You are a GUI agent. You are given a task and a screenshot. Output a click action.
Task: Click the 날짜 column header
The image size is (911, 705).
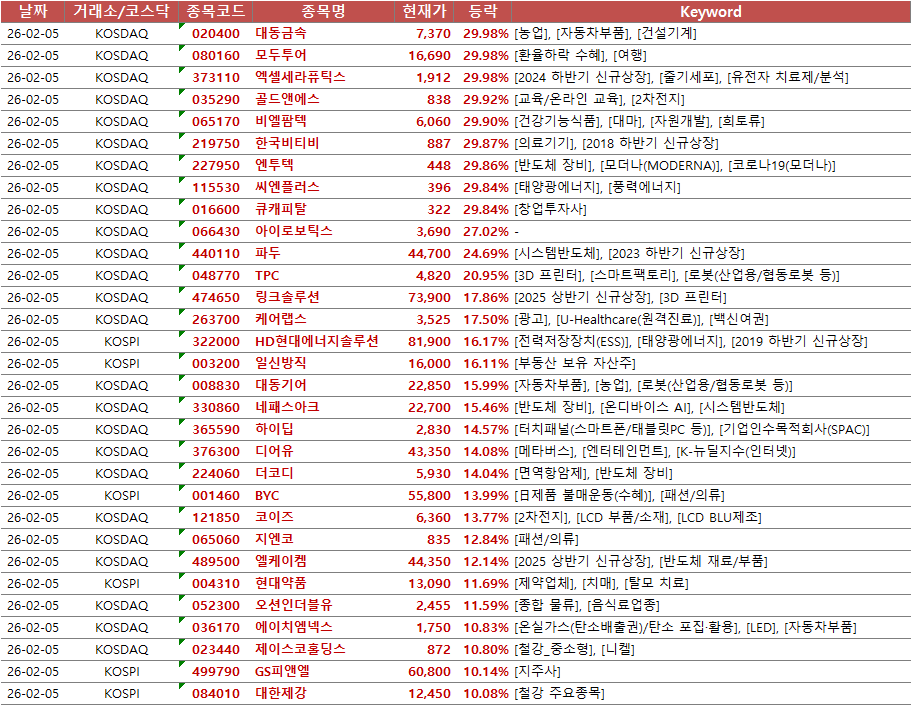[x=33, y=11]
